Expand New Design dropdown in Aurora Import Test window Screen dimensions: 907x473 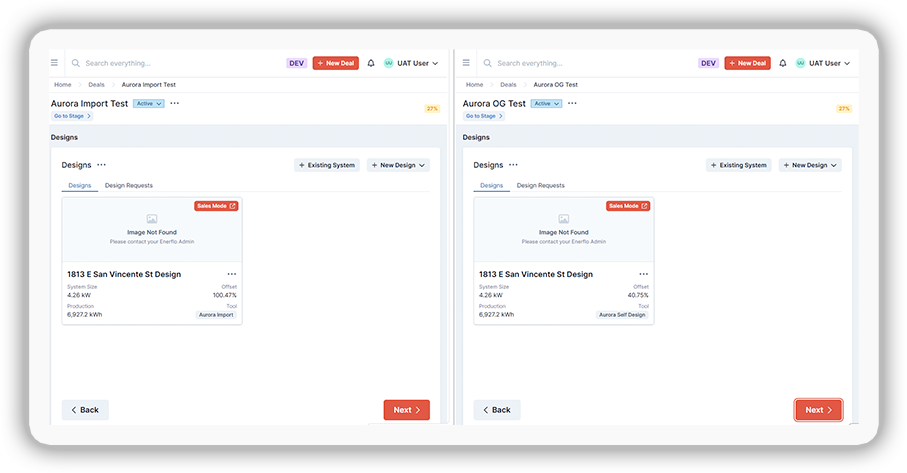pyautogui.click(x=398, y=165)
